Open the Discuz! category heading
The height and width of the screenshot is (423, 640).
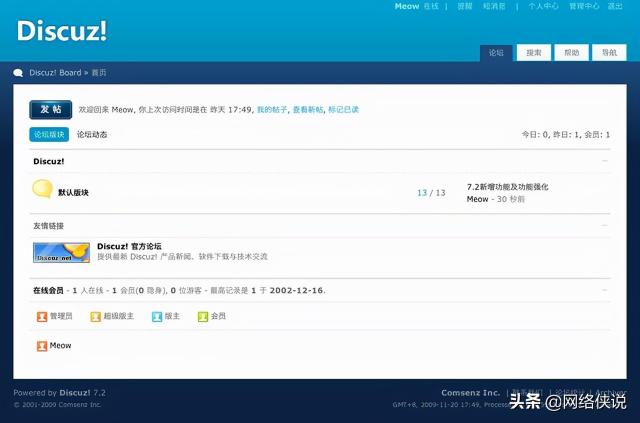click(49, 161)
